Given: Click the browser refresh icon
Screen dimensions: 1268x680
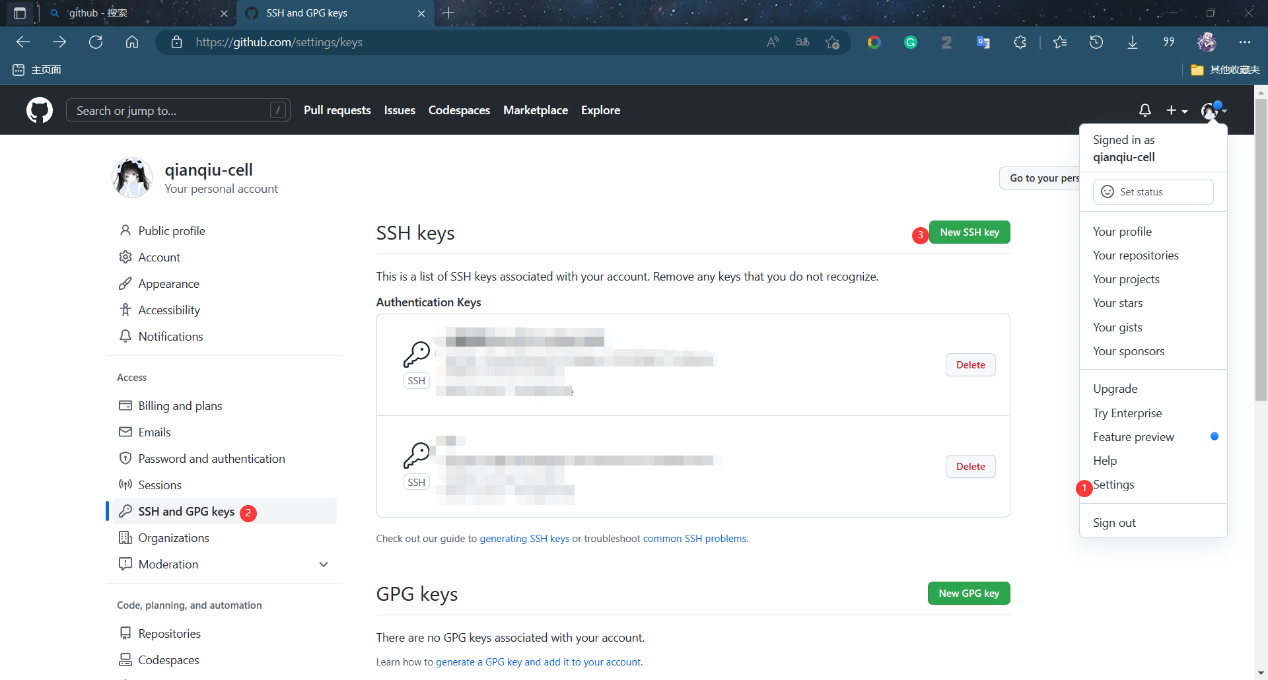Looking at the screenshot, I should coord(96,42).
